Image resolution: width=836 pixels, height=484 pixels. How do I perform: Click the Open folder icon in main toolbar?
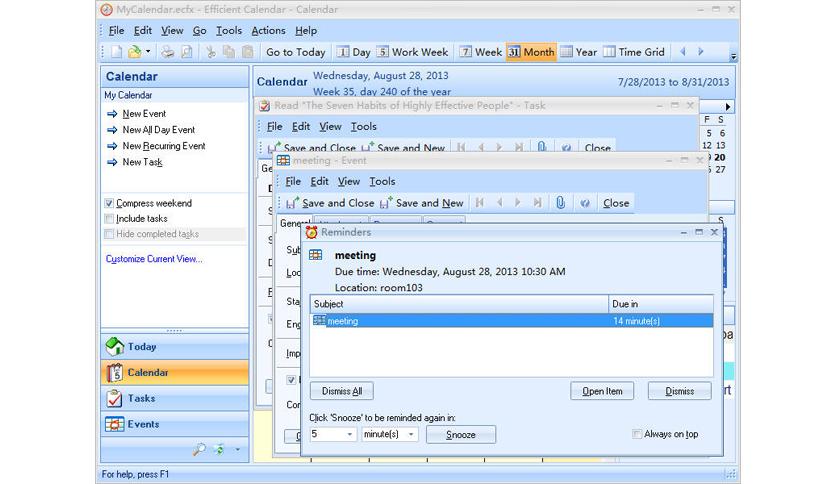point(134,52)
